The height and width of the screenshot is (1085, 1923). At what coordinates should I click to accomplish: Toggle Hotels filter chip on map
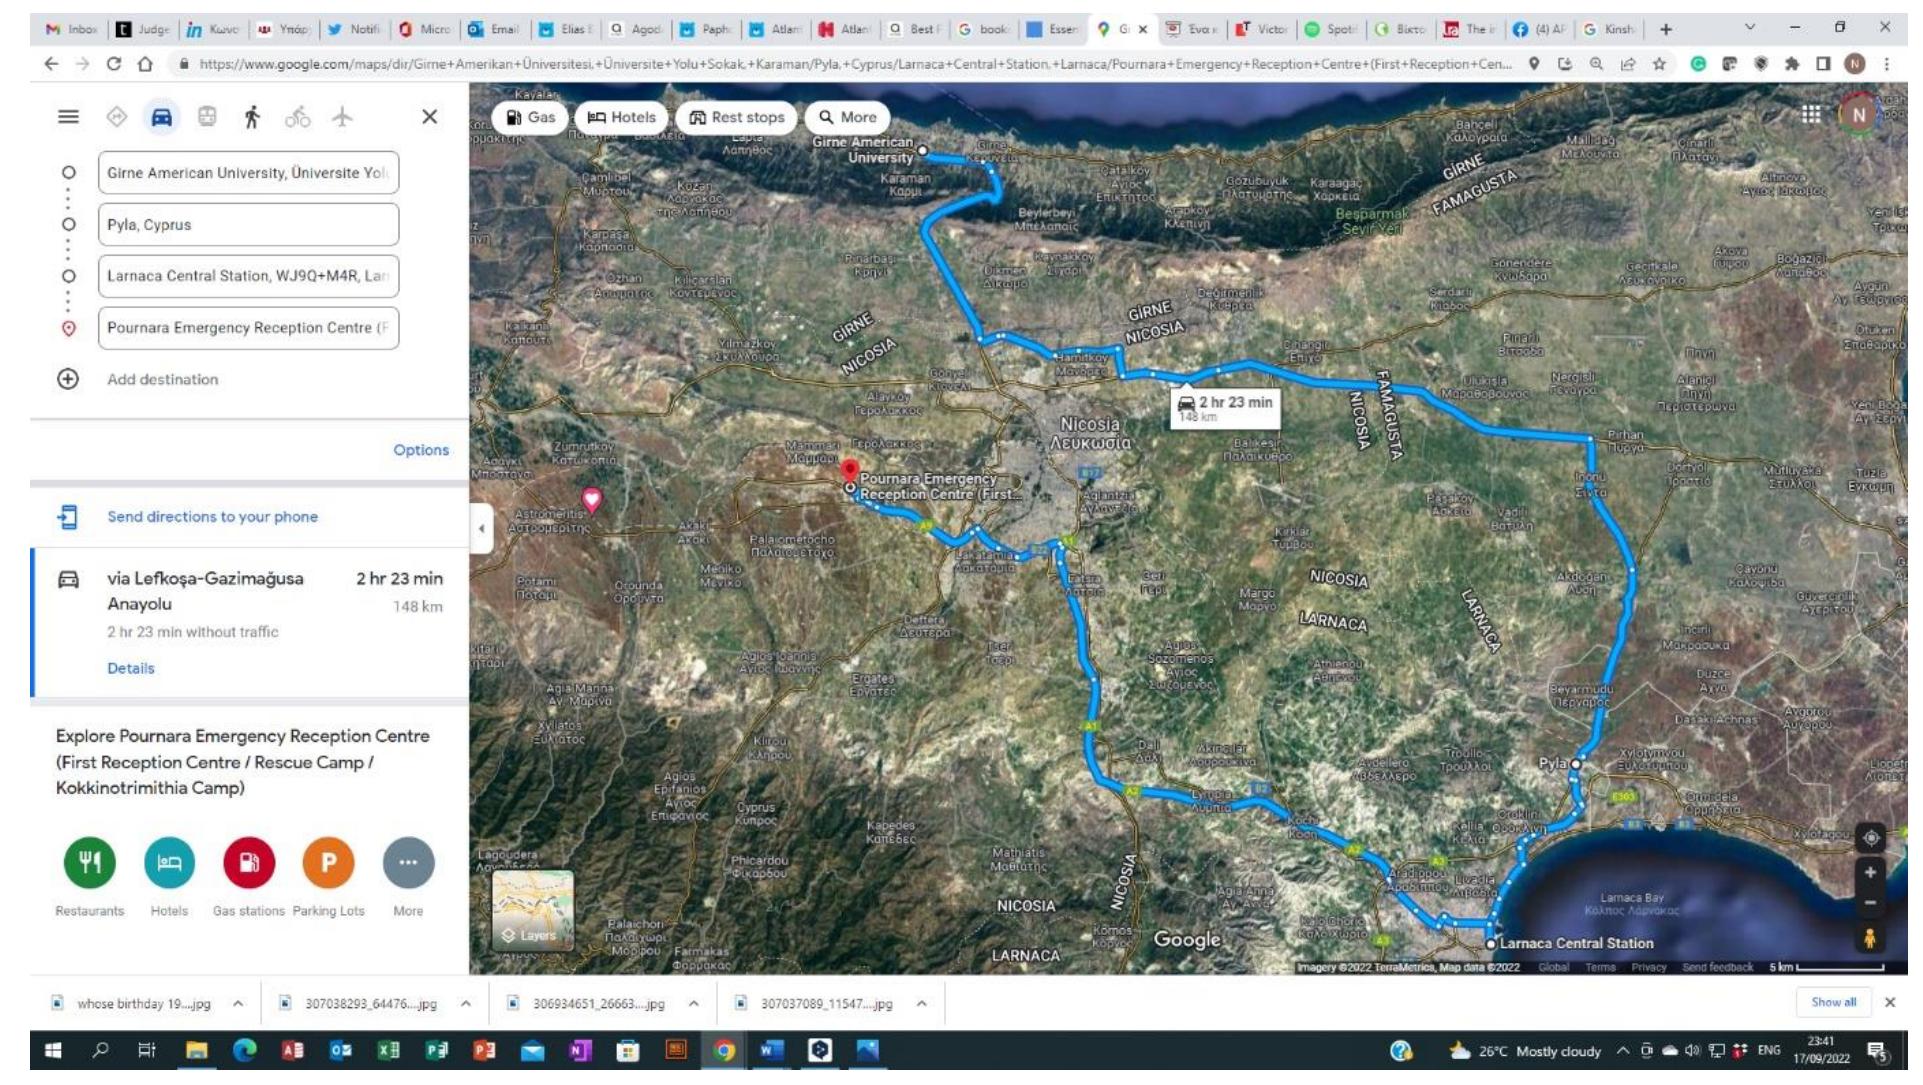[x=621, y=117]
